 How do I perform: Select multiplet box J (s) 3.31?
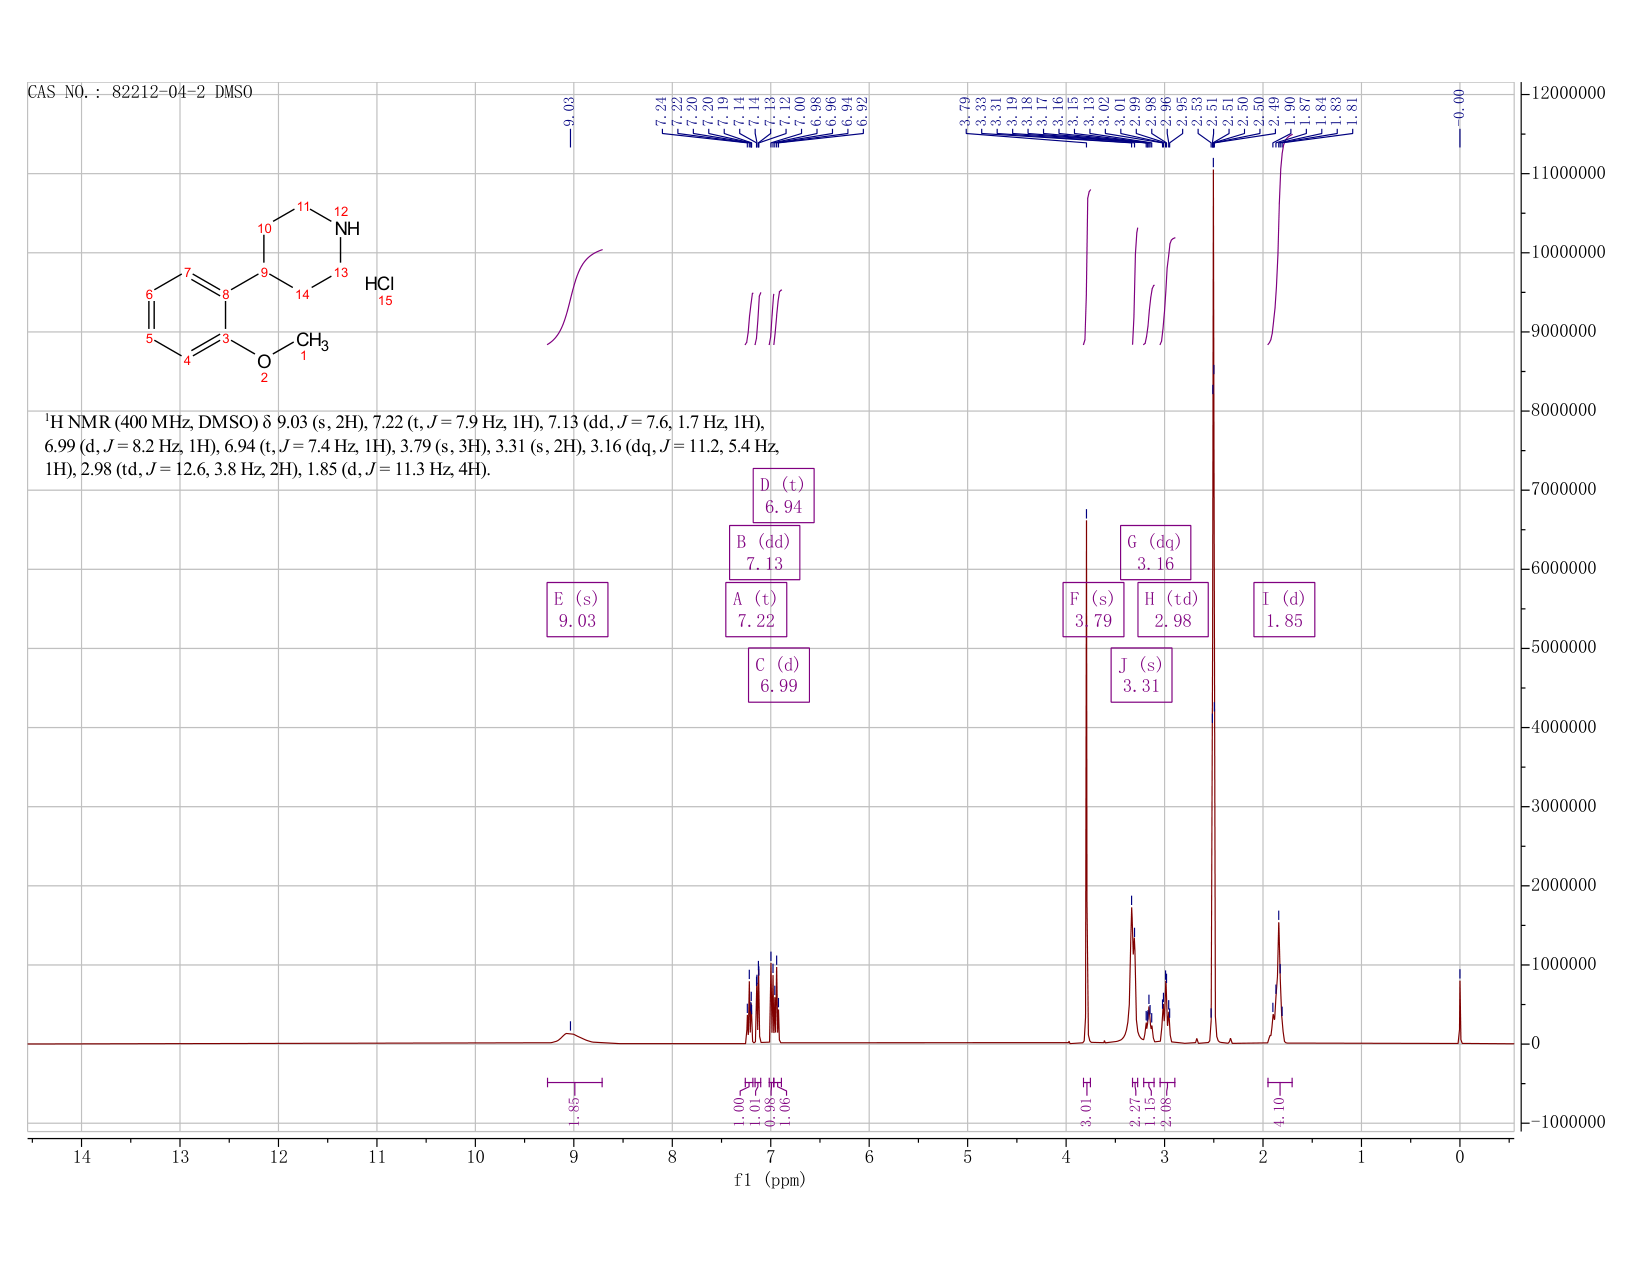point(1141,675)
